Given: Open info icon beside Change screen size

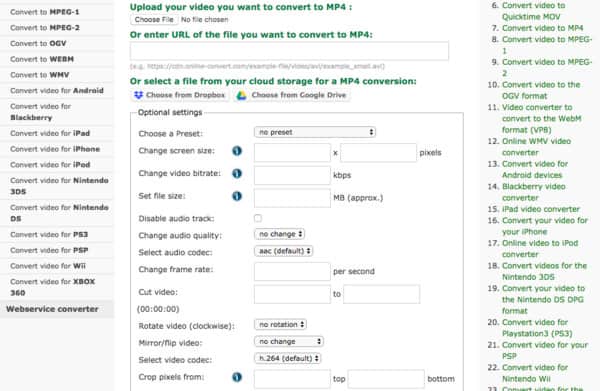Looking at the screenshot, I should pyautogui.click(x=237, y=151).
